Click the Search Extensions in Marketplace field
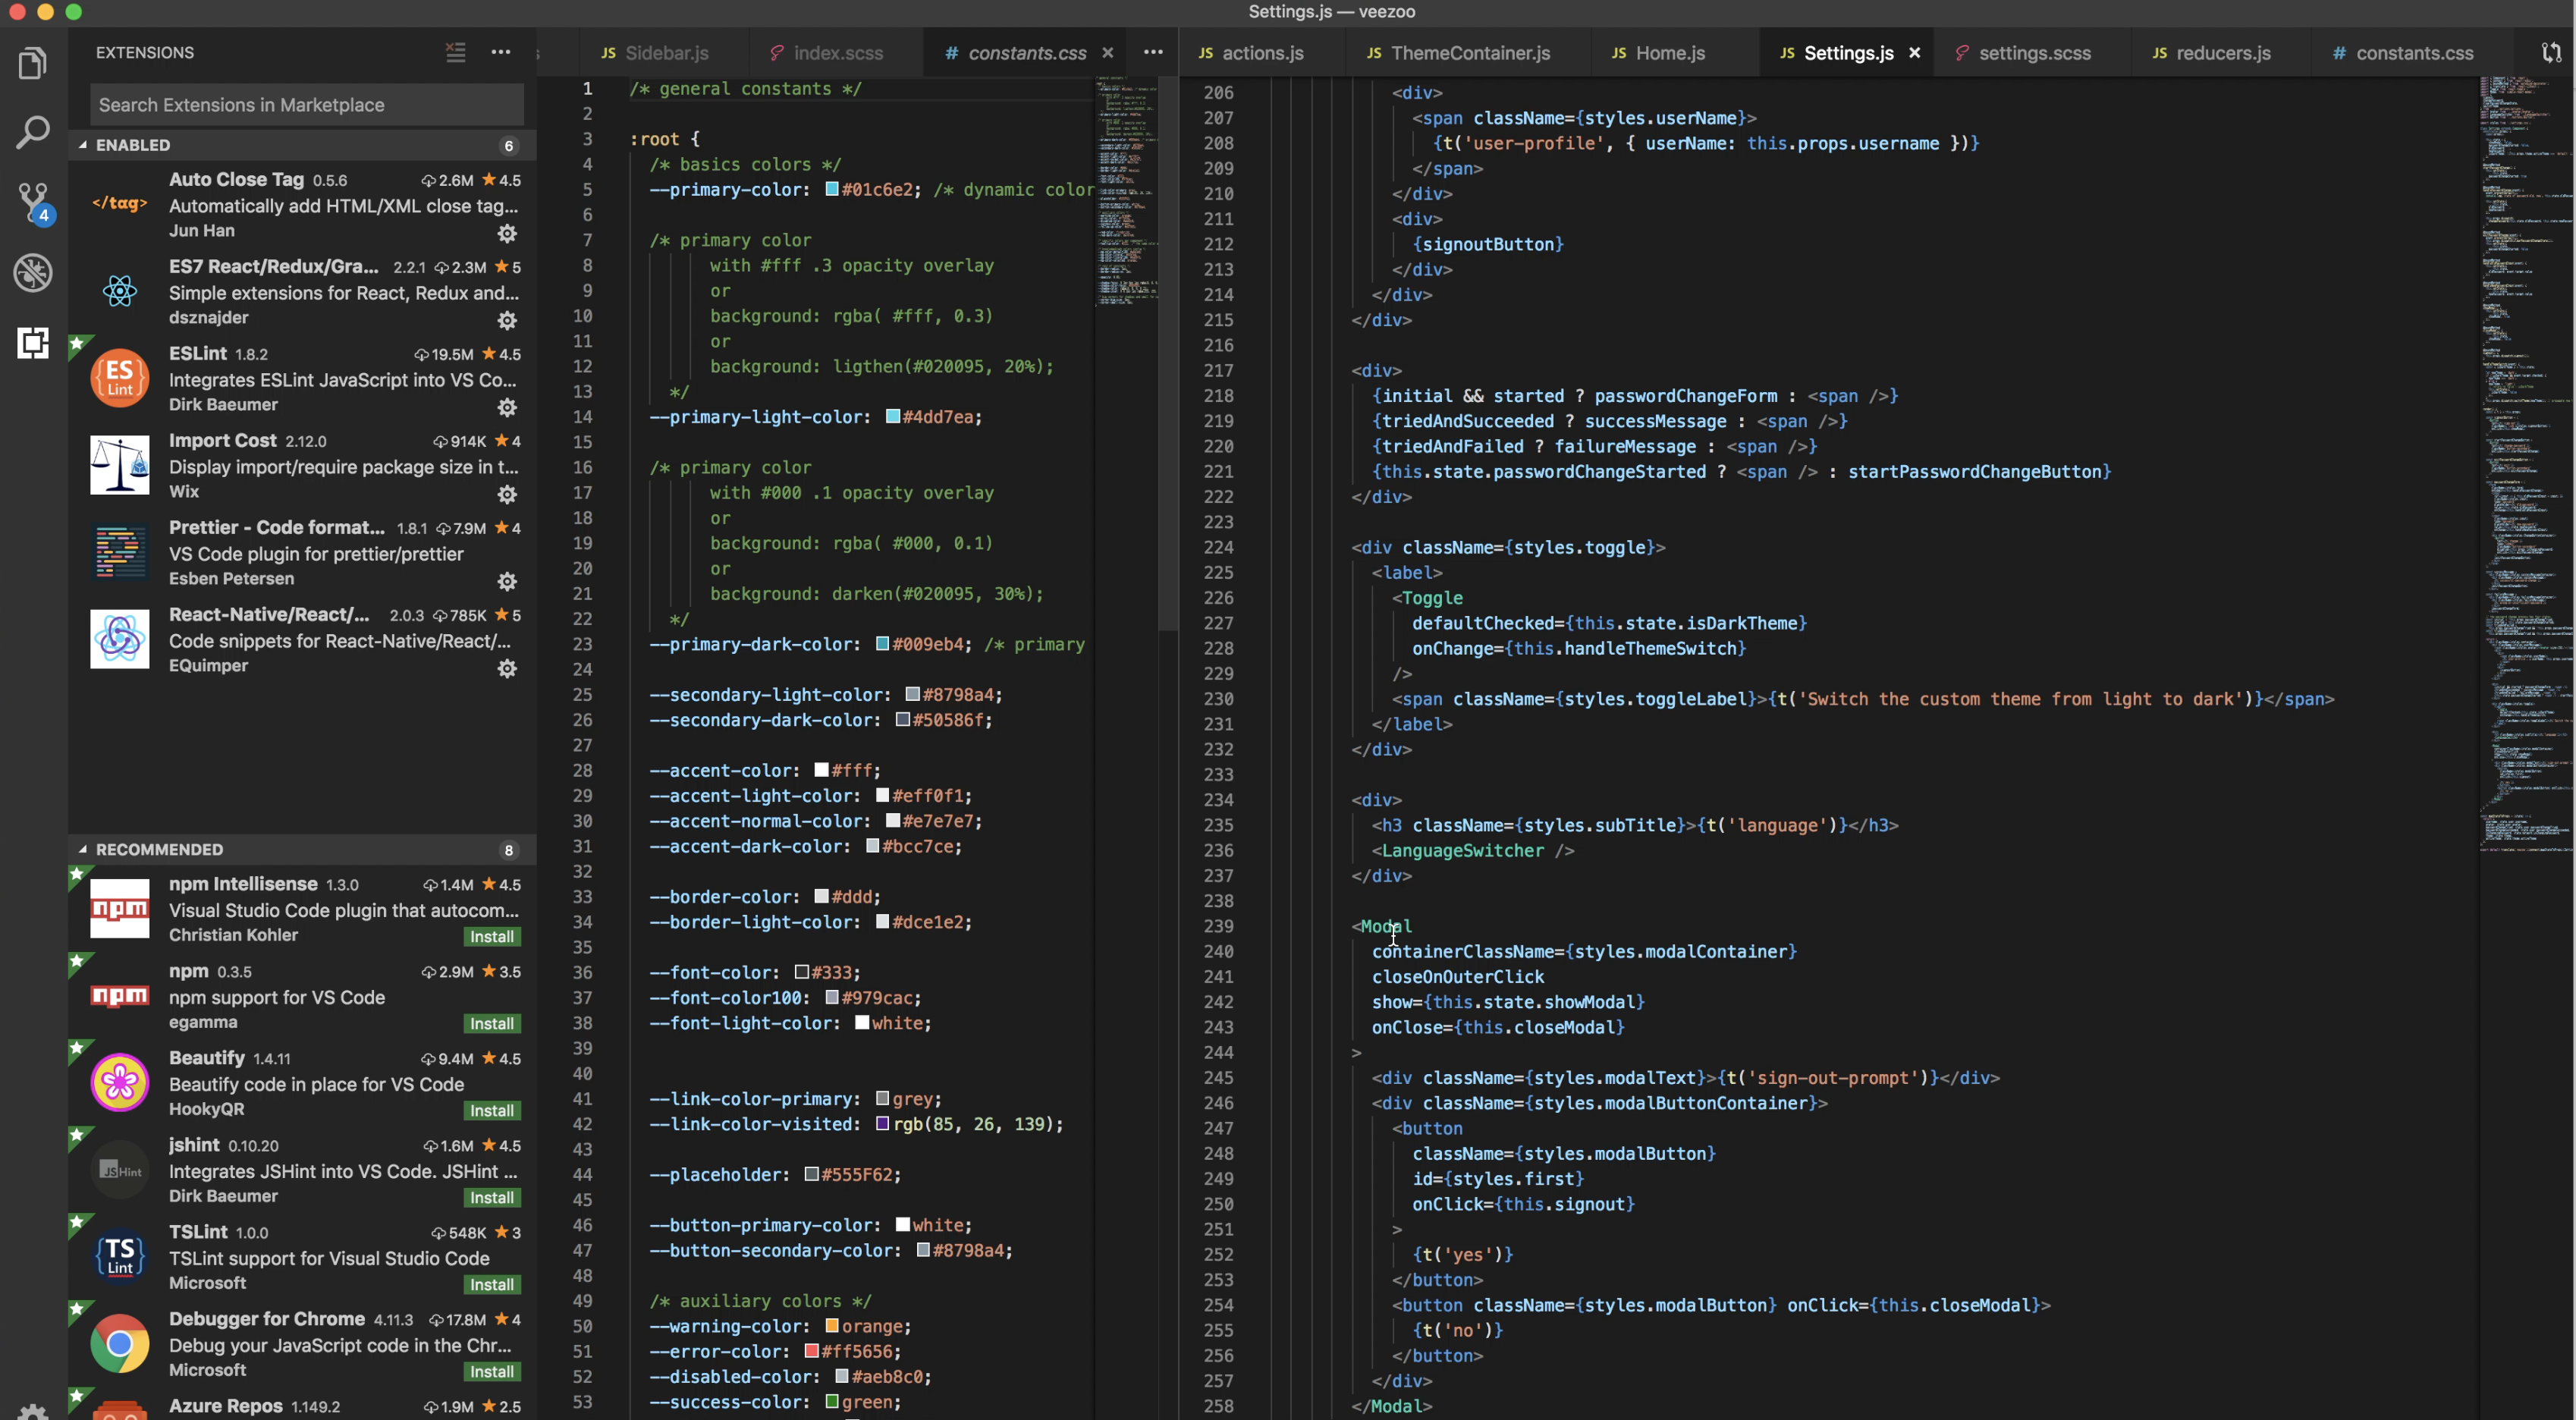2576x1420 pixels. coord(306,105)
